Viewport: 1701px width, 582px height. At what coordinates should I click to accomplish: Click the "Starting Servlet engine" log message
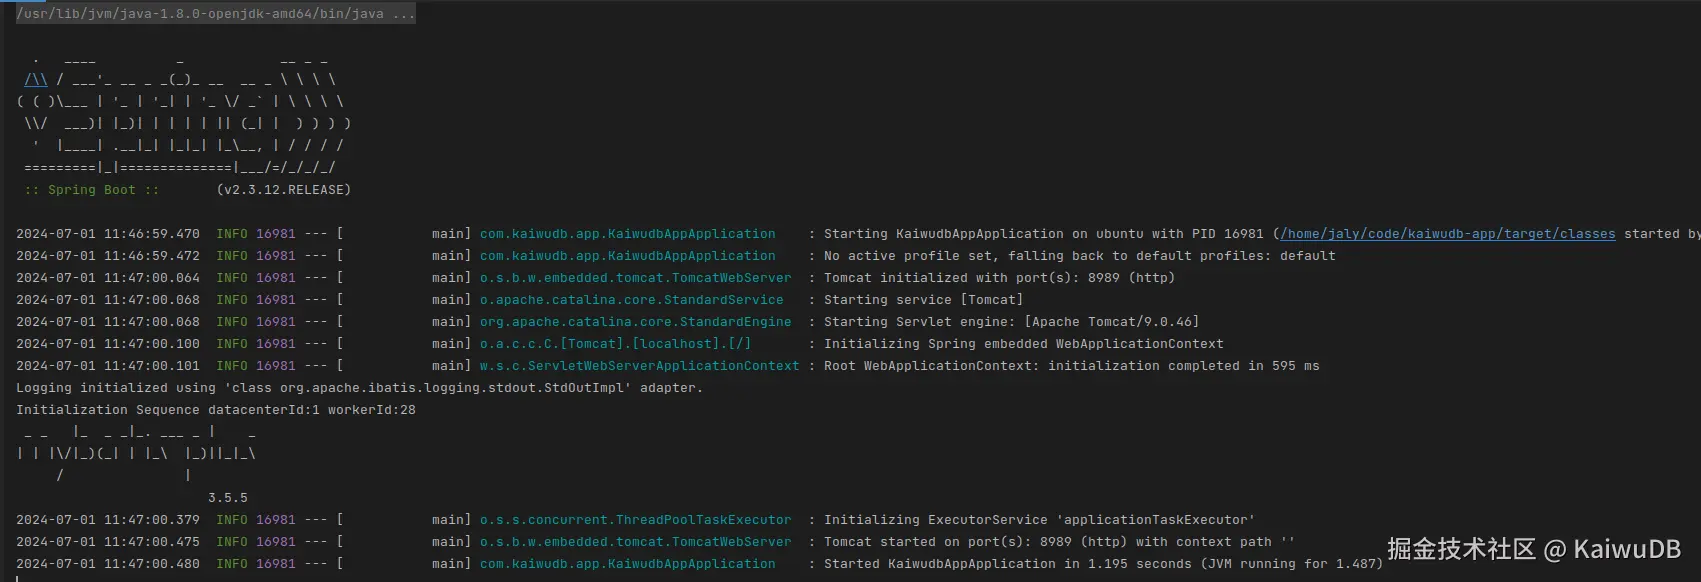[x=1011, y=322]
